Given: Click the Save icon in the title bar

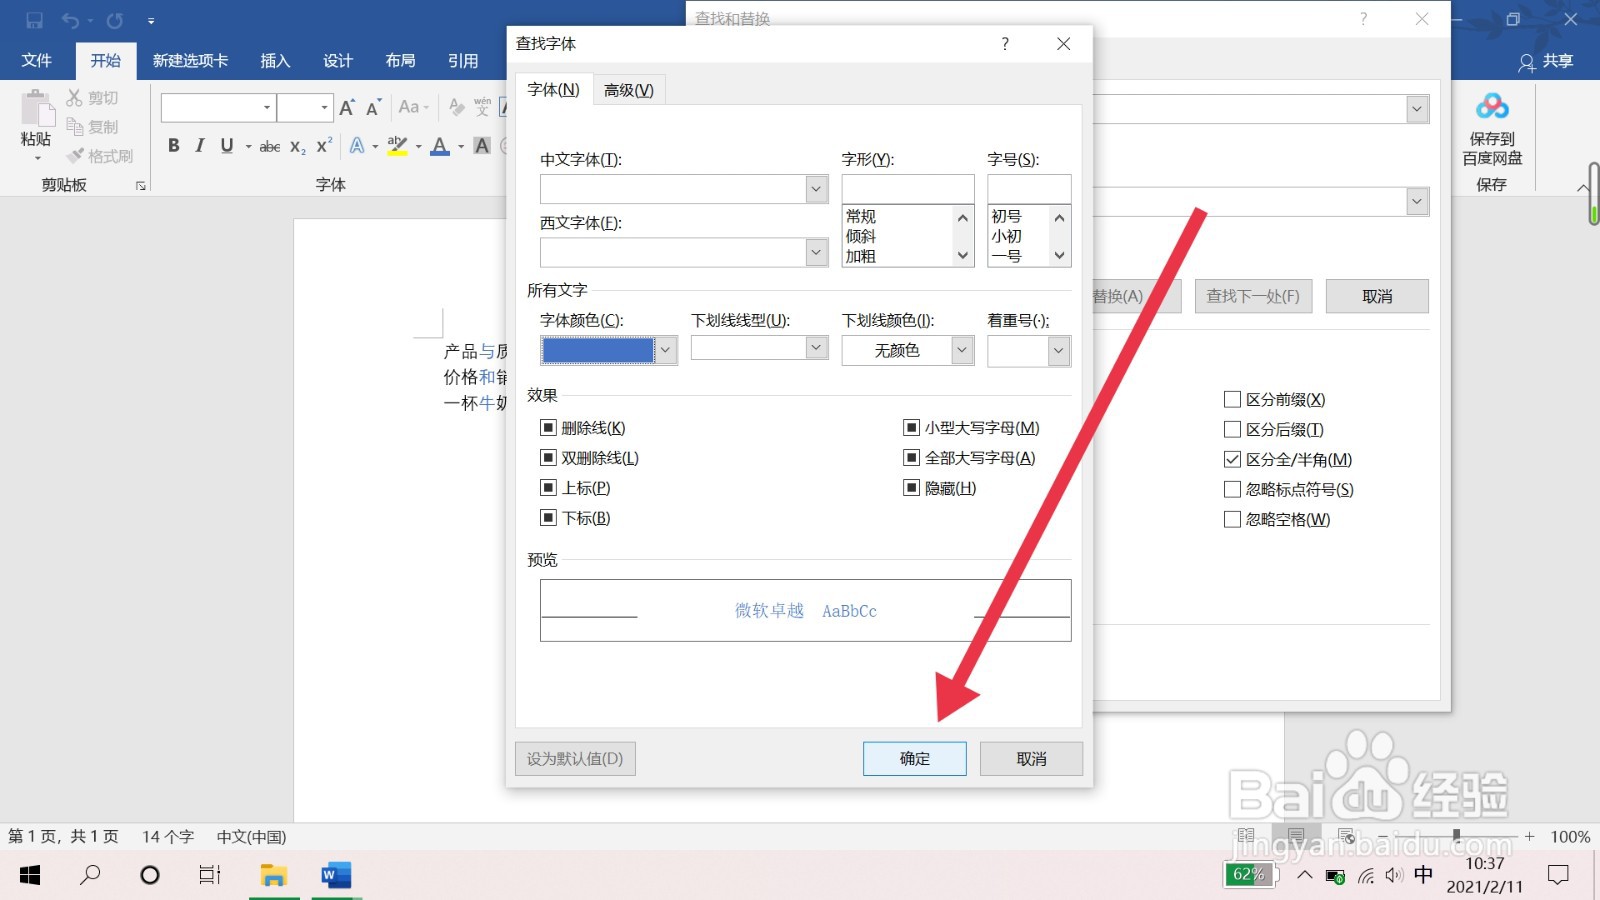Looking at the screenshot, I should pyautogui.click(x=35, y=20).
